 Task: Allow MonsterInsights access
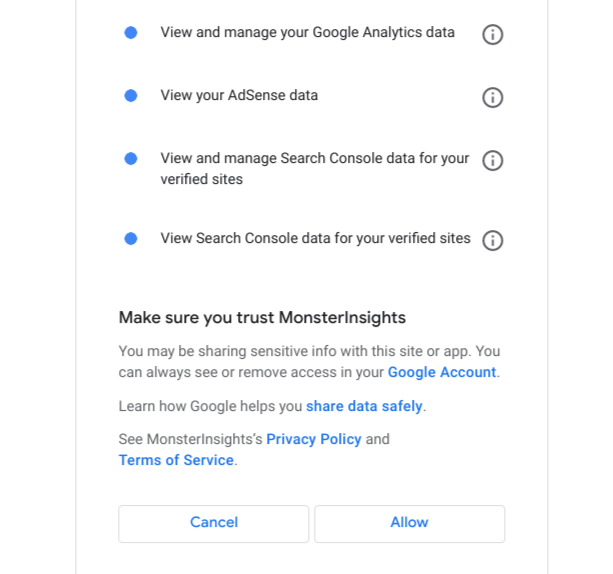[409, 524]
